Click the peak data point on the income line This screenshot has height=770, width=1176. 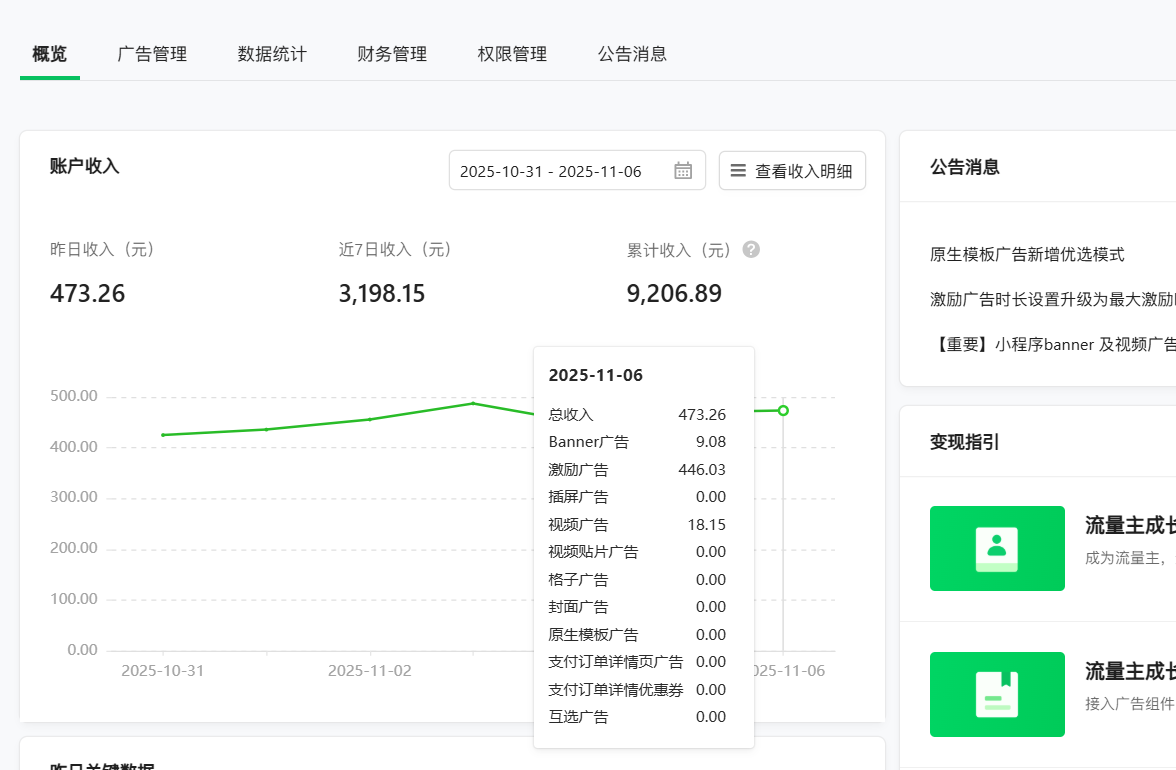473,403
